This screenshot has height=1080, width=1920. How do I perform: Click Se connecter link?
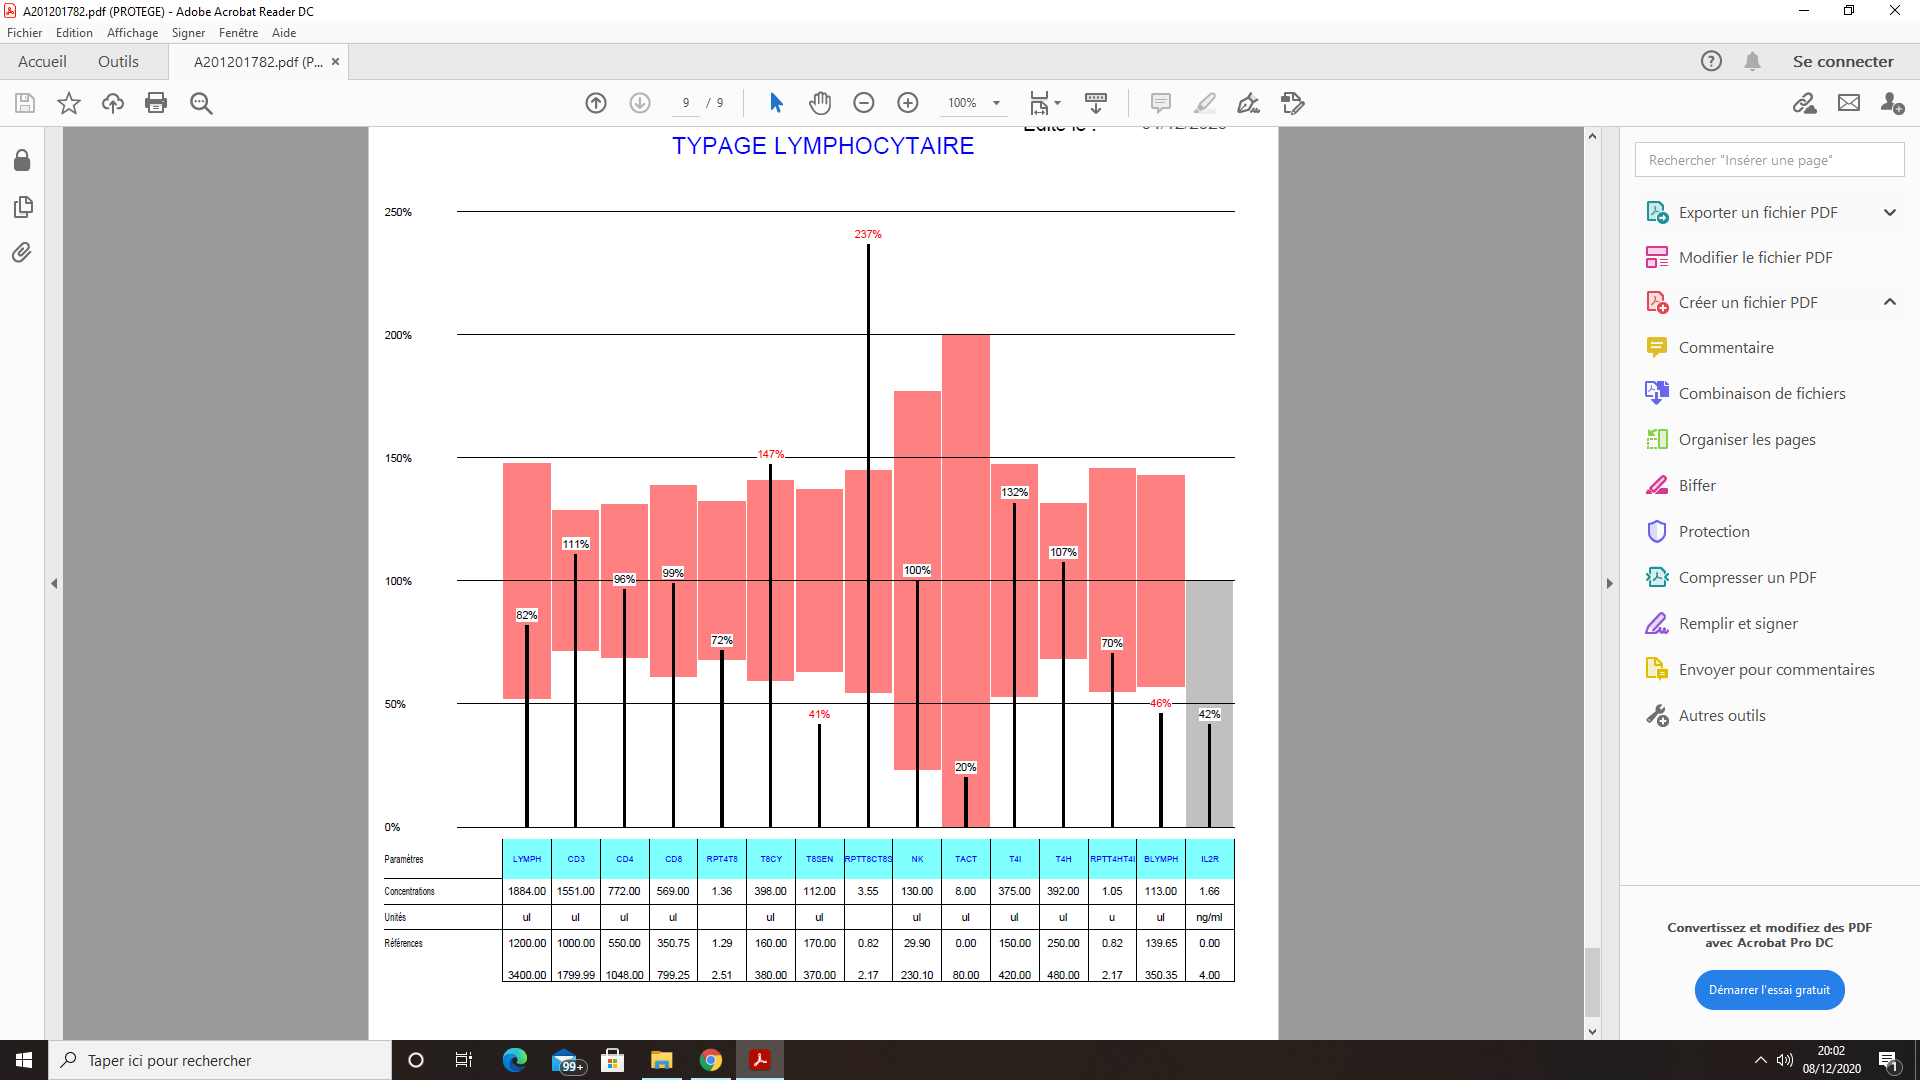1842,62
